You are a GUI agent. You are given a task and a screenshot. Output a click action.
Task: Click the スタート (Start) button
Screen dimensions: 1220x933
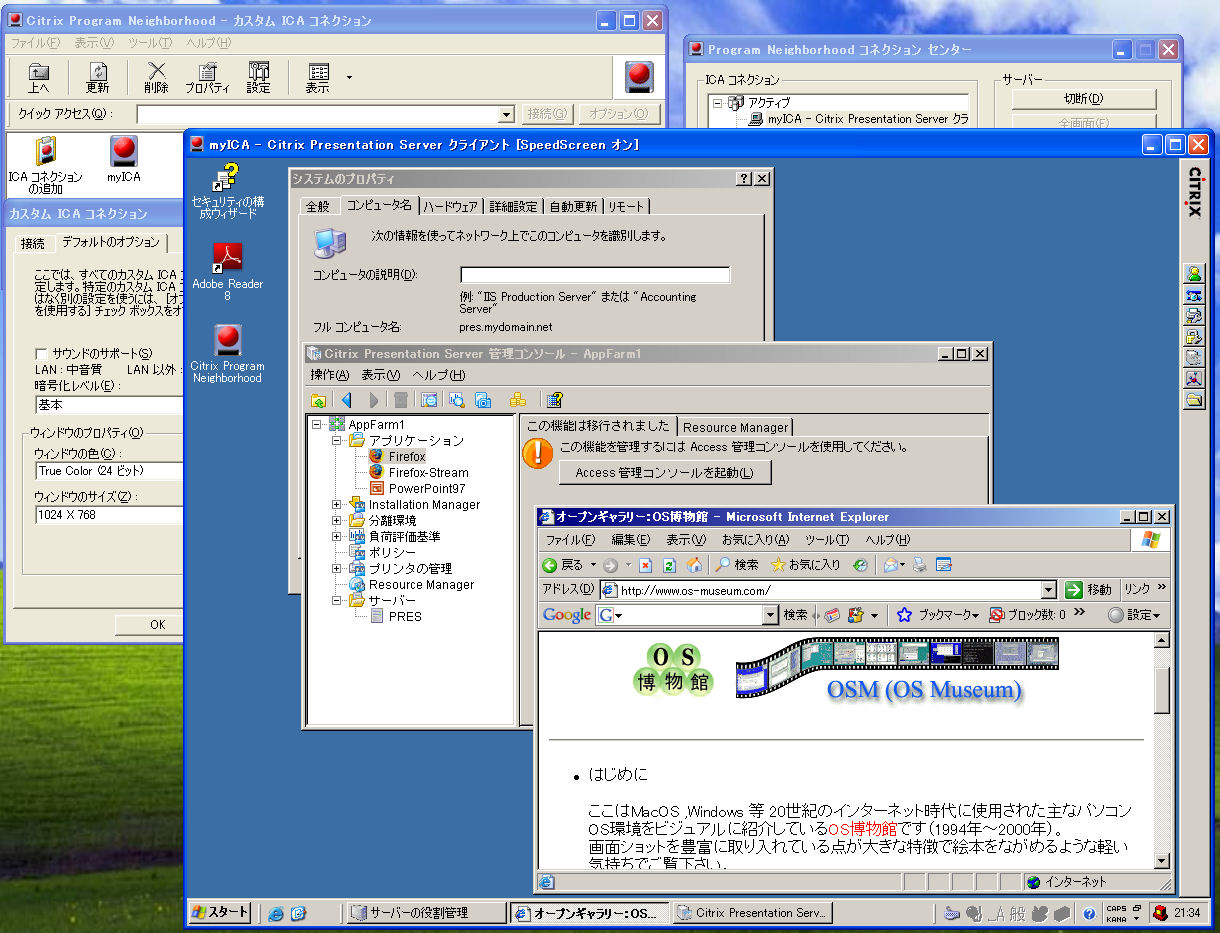tap(221, 912)
